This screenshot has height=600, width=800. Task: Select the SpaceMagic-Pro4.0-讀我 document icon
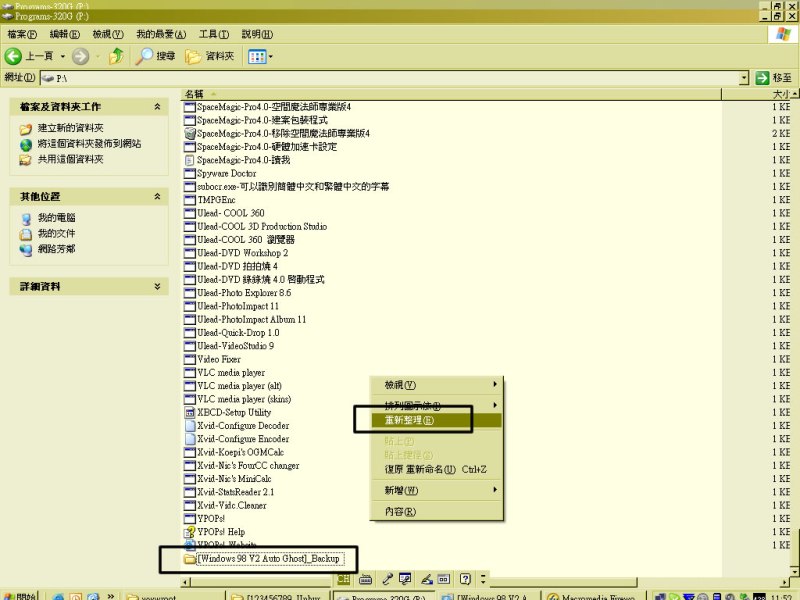190,160
